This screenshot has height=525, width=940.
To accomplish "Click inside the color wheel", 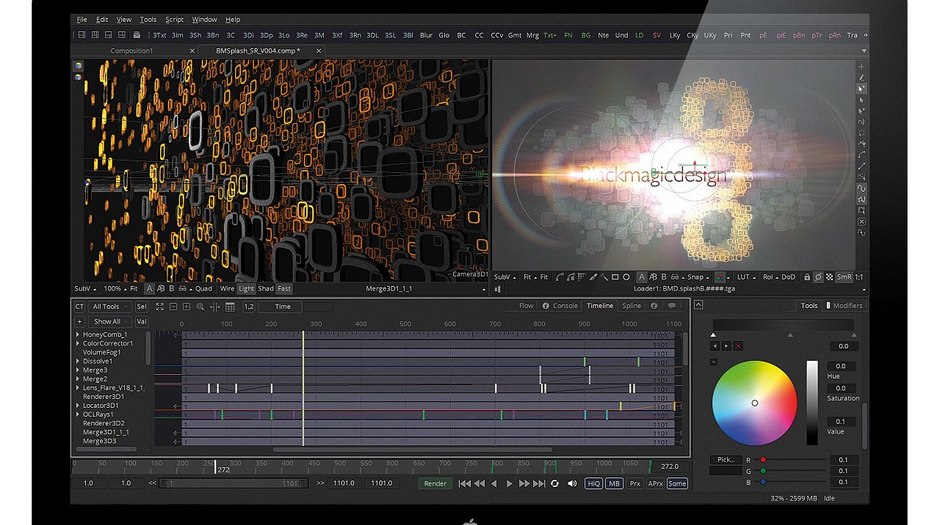I will coord(755,403).
